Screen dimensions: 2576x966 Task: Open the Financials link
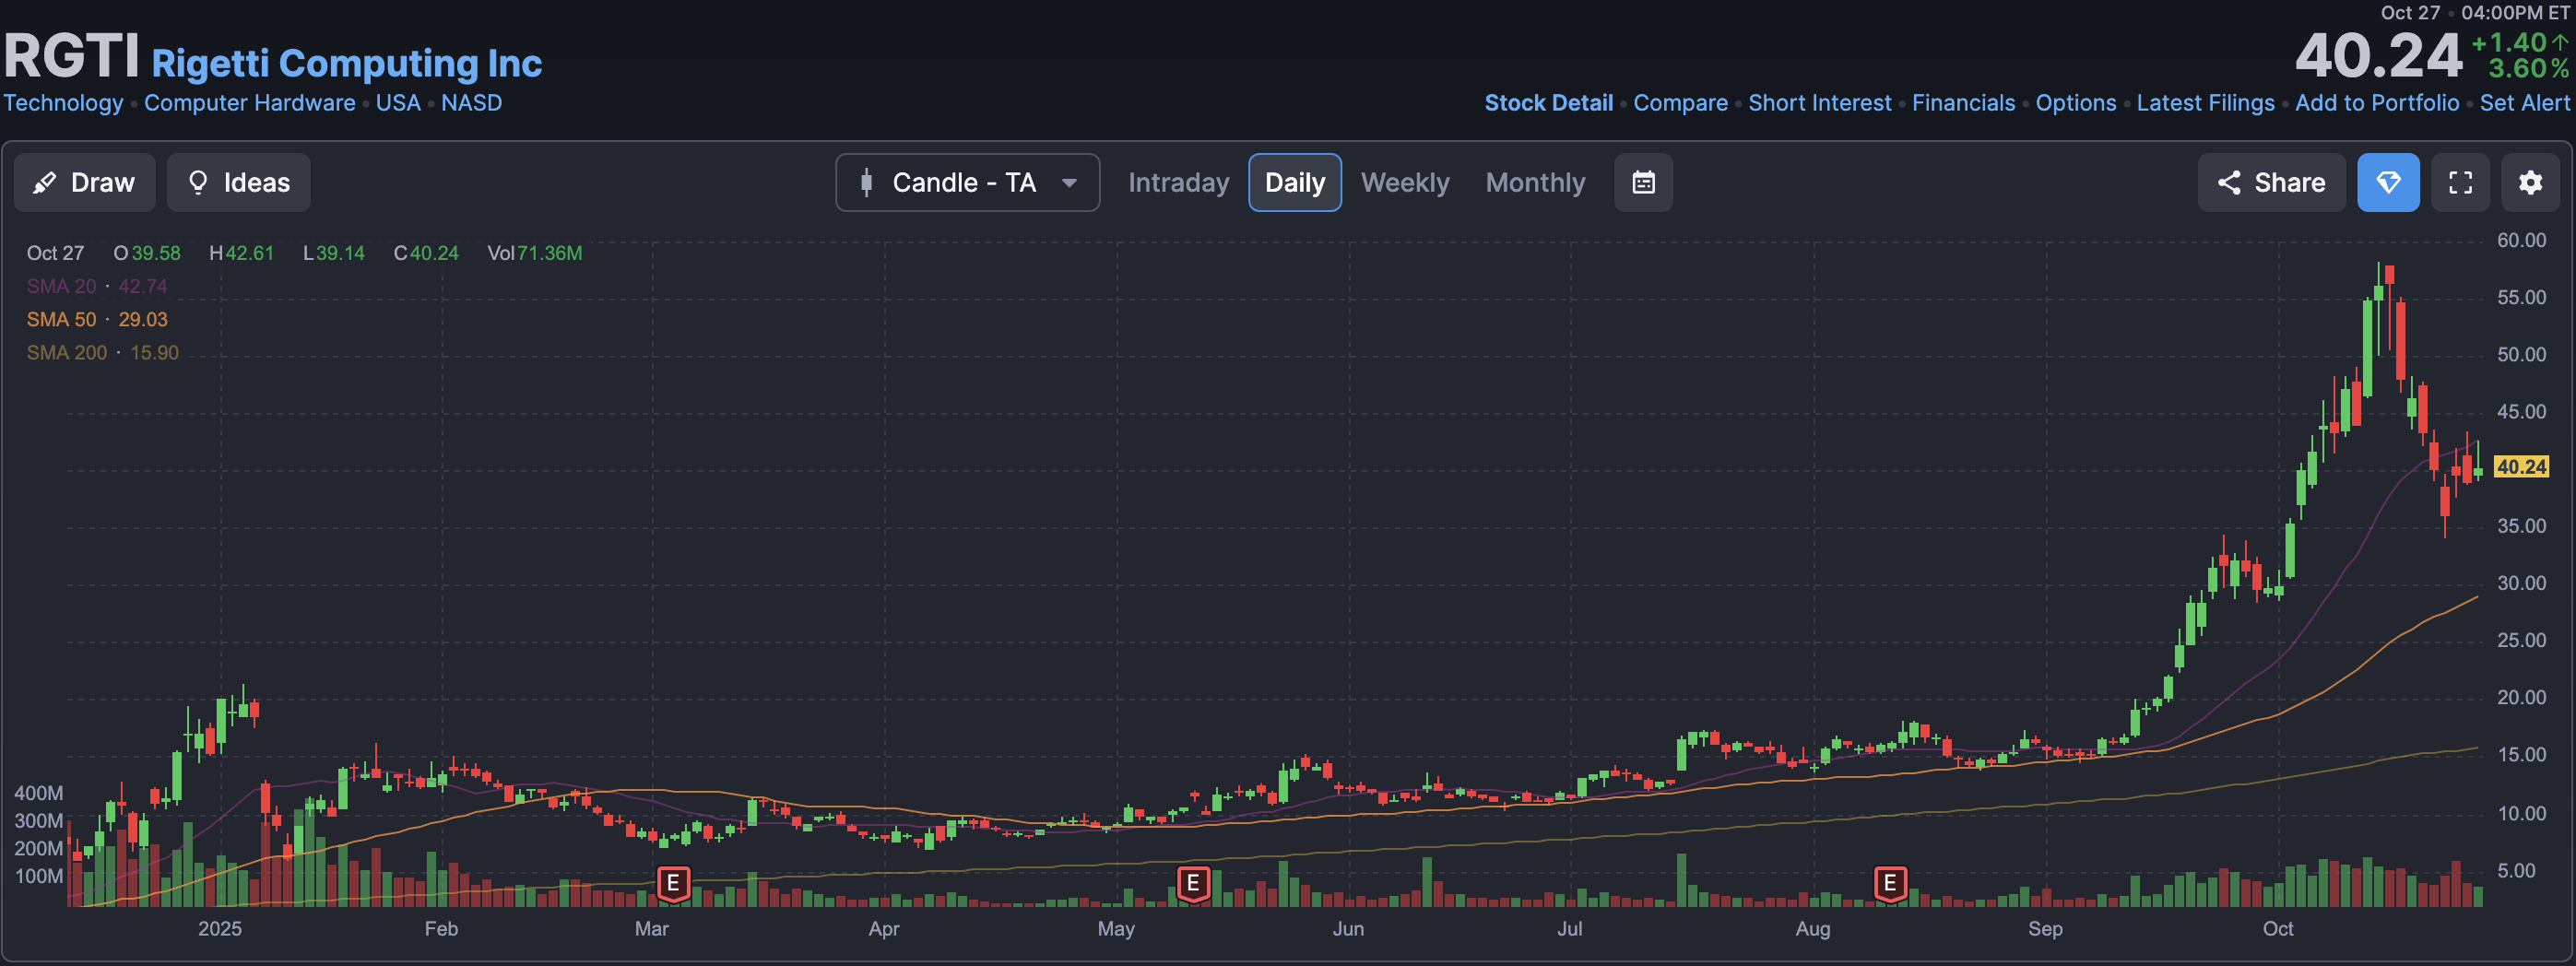point(1963,103)
